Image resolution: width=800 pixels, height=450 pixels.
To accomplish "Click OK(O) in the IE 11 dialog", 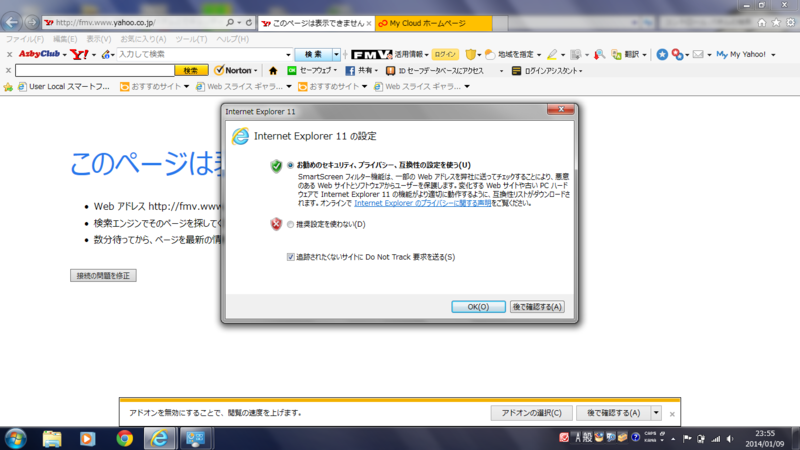I will pyautogui.click(x=478, y=307).
